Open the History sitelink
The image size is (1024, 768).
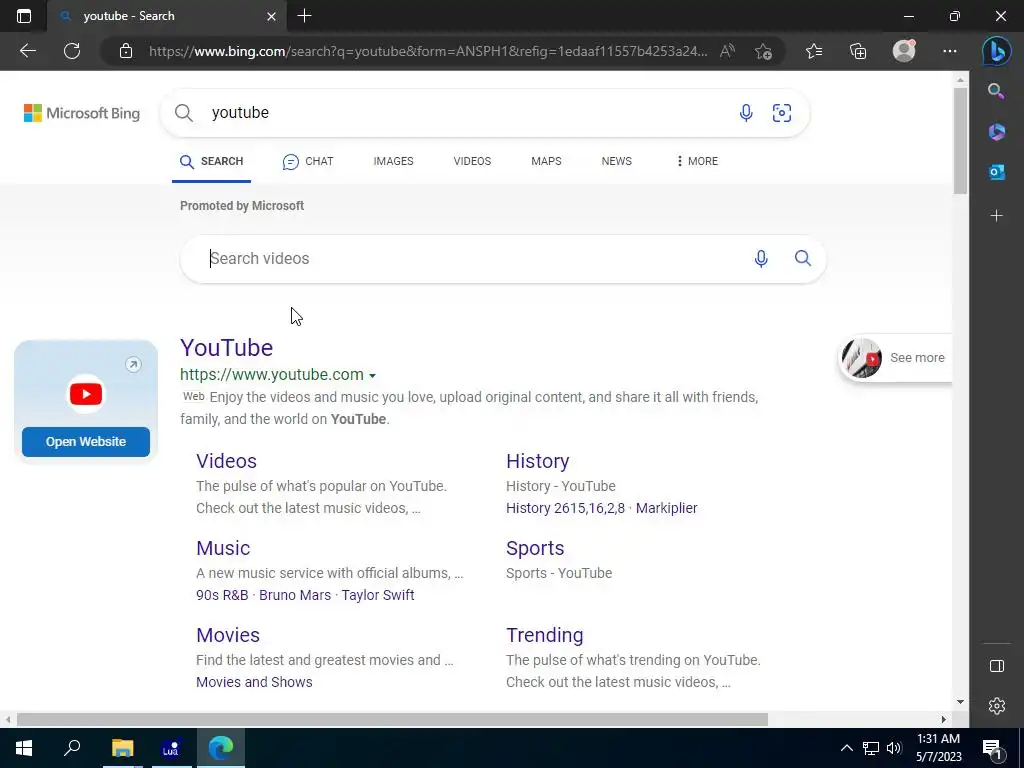(x=537, y=461)
